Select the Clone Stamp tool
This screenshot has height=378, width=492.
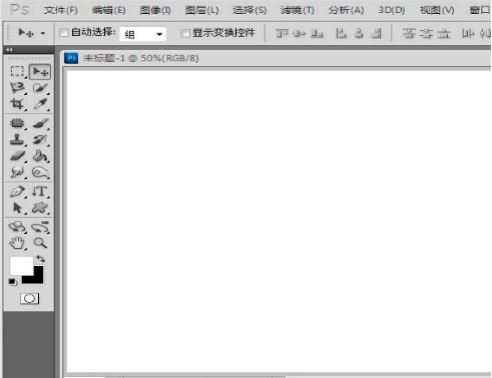[17, 140]
